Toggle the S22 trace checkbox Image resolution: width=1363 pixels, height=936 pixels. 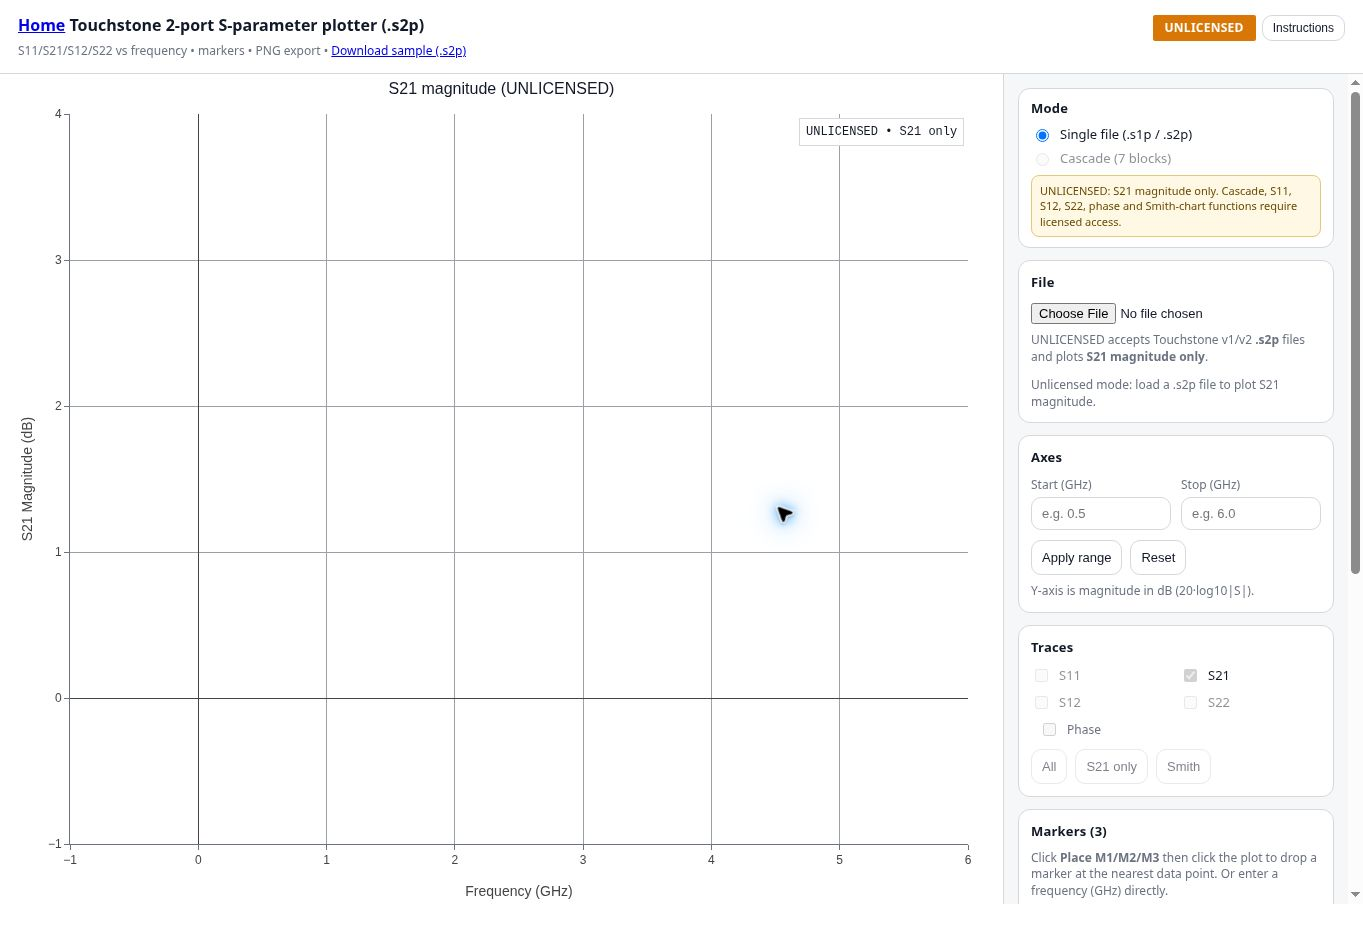[1190, 703]
